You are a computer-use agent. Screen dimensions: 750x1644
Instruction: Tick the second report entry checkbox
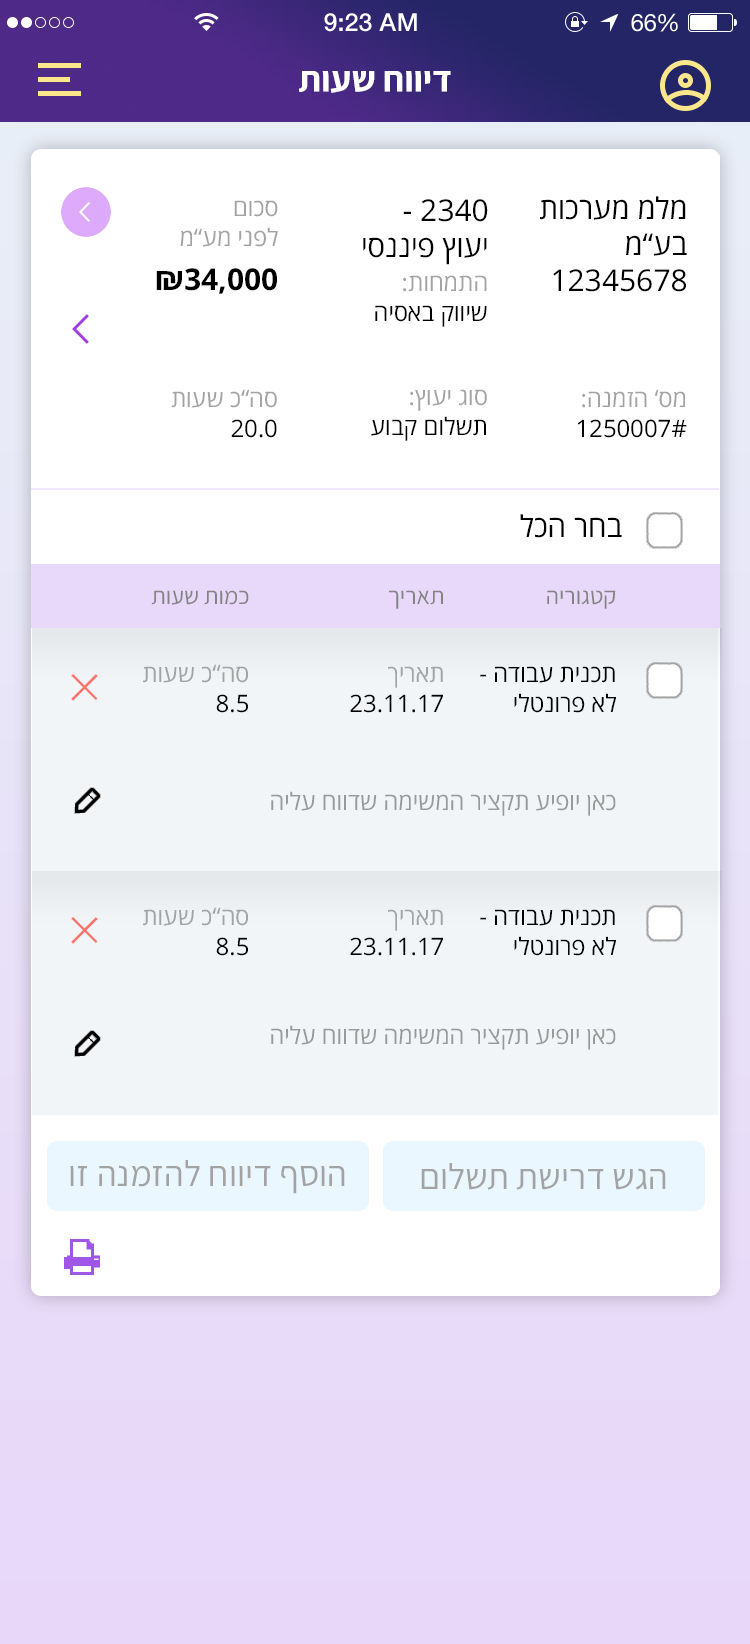point(664,924)
